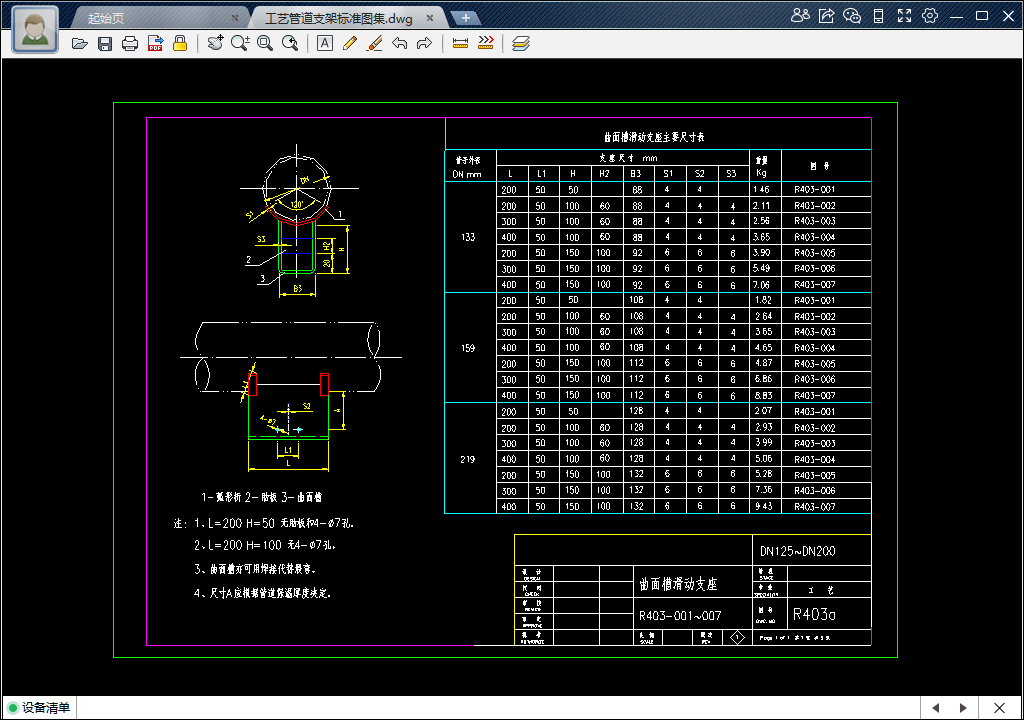The image size is (1024, 720).
Task: Switch to the 起始页 tab
Action: click(x=107, y=18)
